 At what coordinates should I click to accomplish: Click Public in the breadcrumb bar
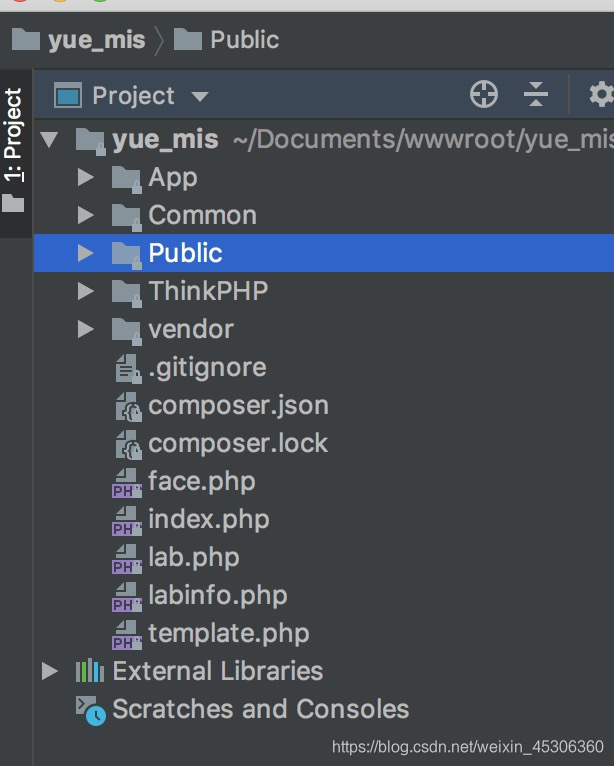245,40
